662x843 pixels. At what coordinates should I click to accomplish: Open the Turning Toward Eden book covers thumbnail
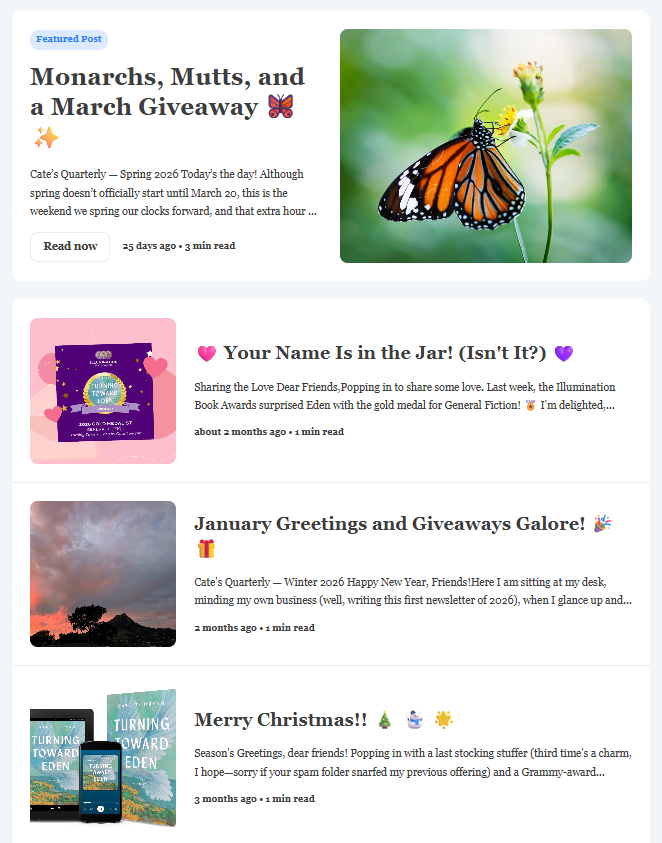click(103, 757)
